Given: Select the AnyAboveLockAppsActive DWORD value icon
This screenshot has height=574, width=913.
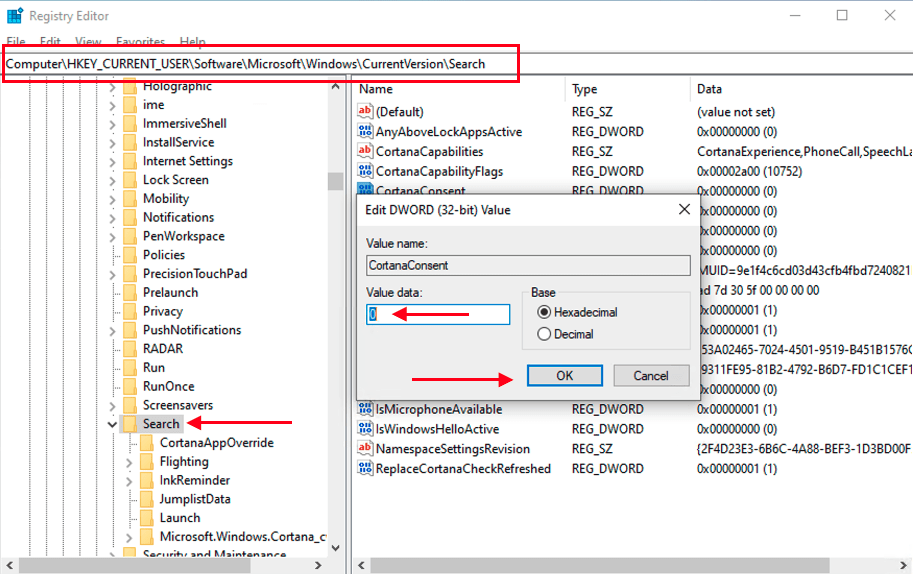Looking at the screenshot, I should pos(365,131).
